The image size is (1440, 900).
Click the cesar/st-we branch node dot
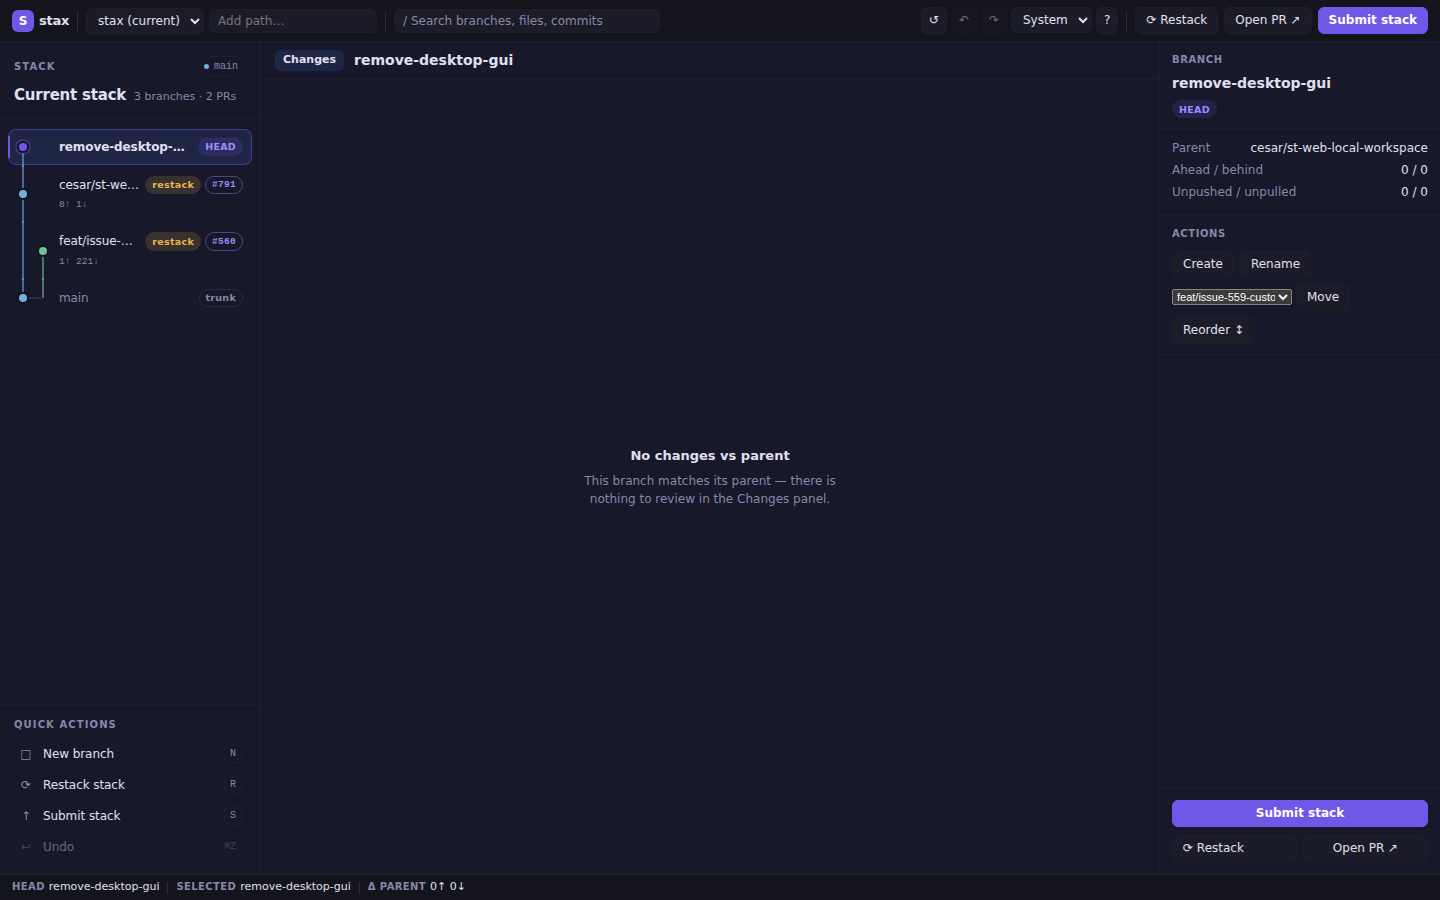[x=23, y=194]
